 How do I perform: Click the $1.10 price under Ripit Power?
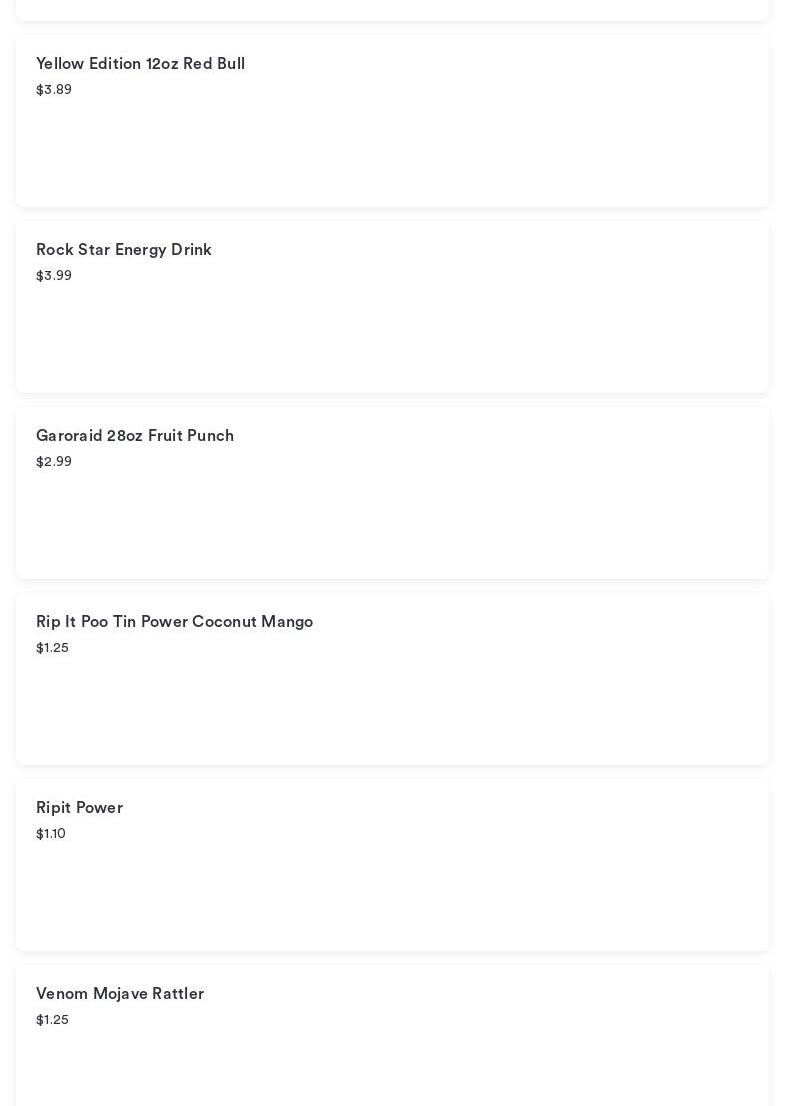pyautogui.click(x=51, y=834)
